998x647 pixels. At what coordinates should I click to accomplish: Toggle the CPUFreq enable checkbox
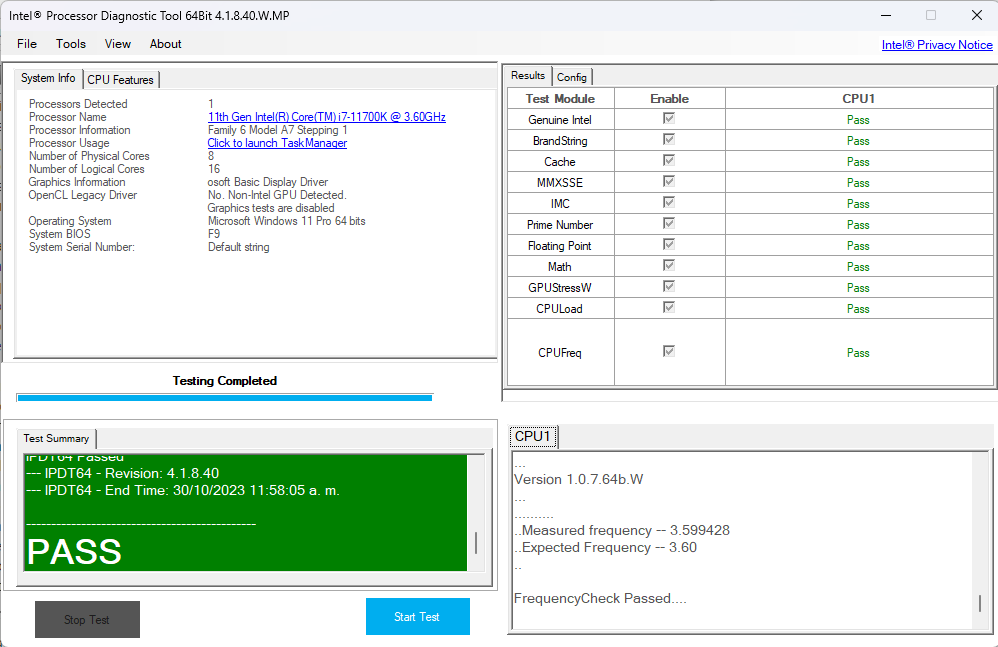669,352
